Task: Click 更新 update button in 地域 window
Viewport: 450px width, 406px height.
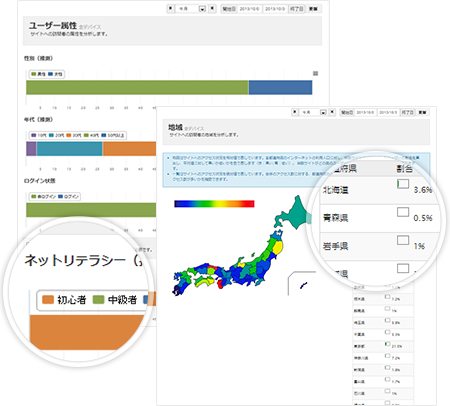Action: [x=422, y=113]
